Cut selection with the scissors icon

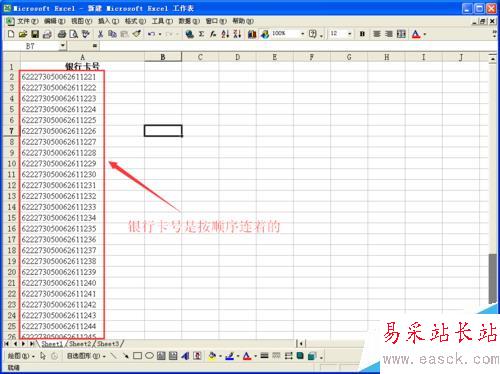[100, 34]
